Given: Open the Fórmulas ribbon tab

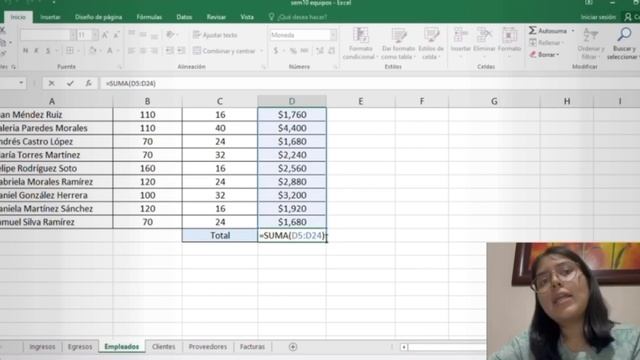Looking at the screenshot, I should click(x=149, y=17).
